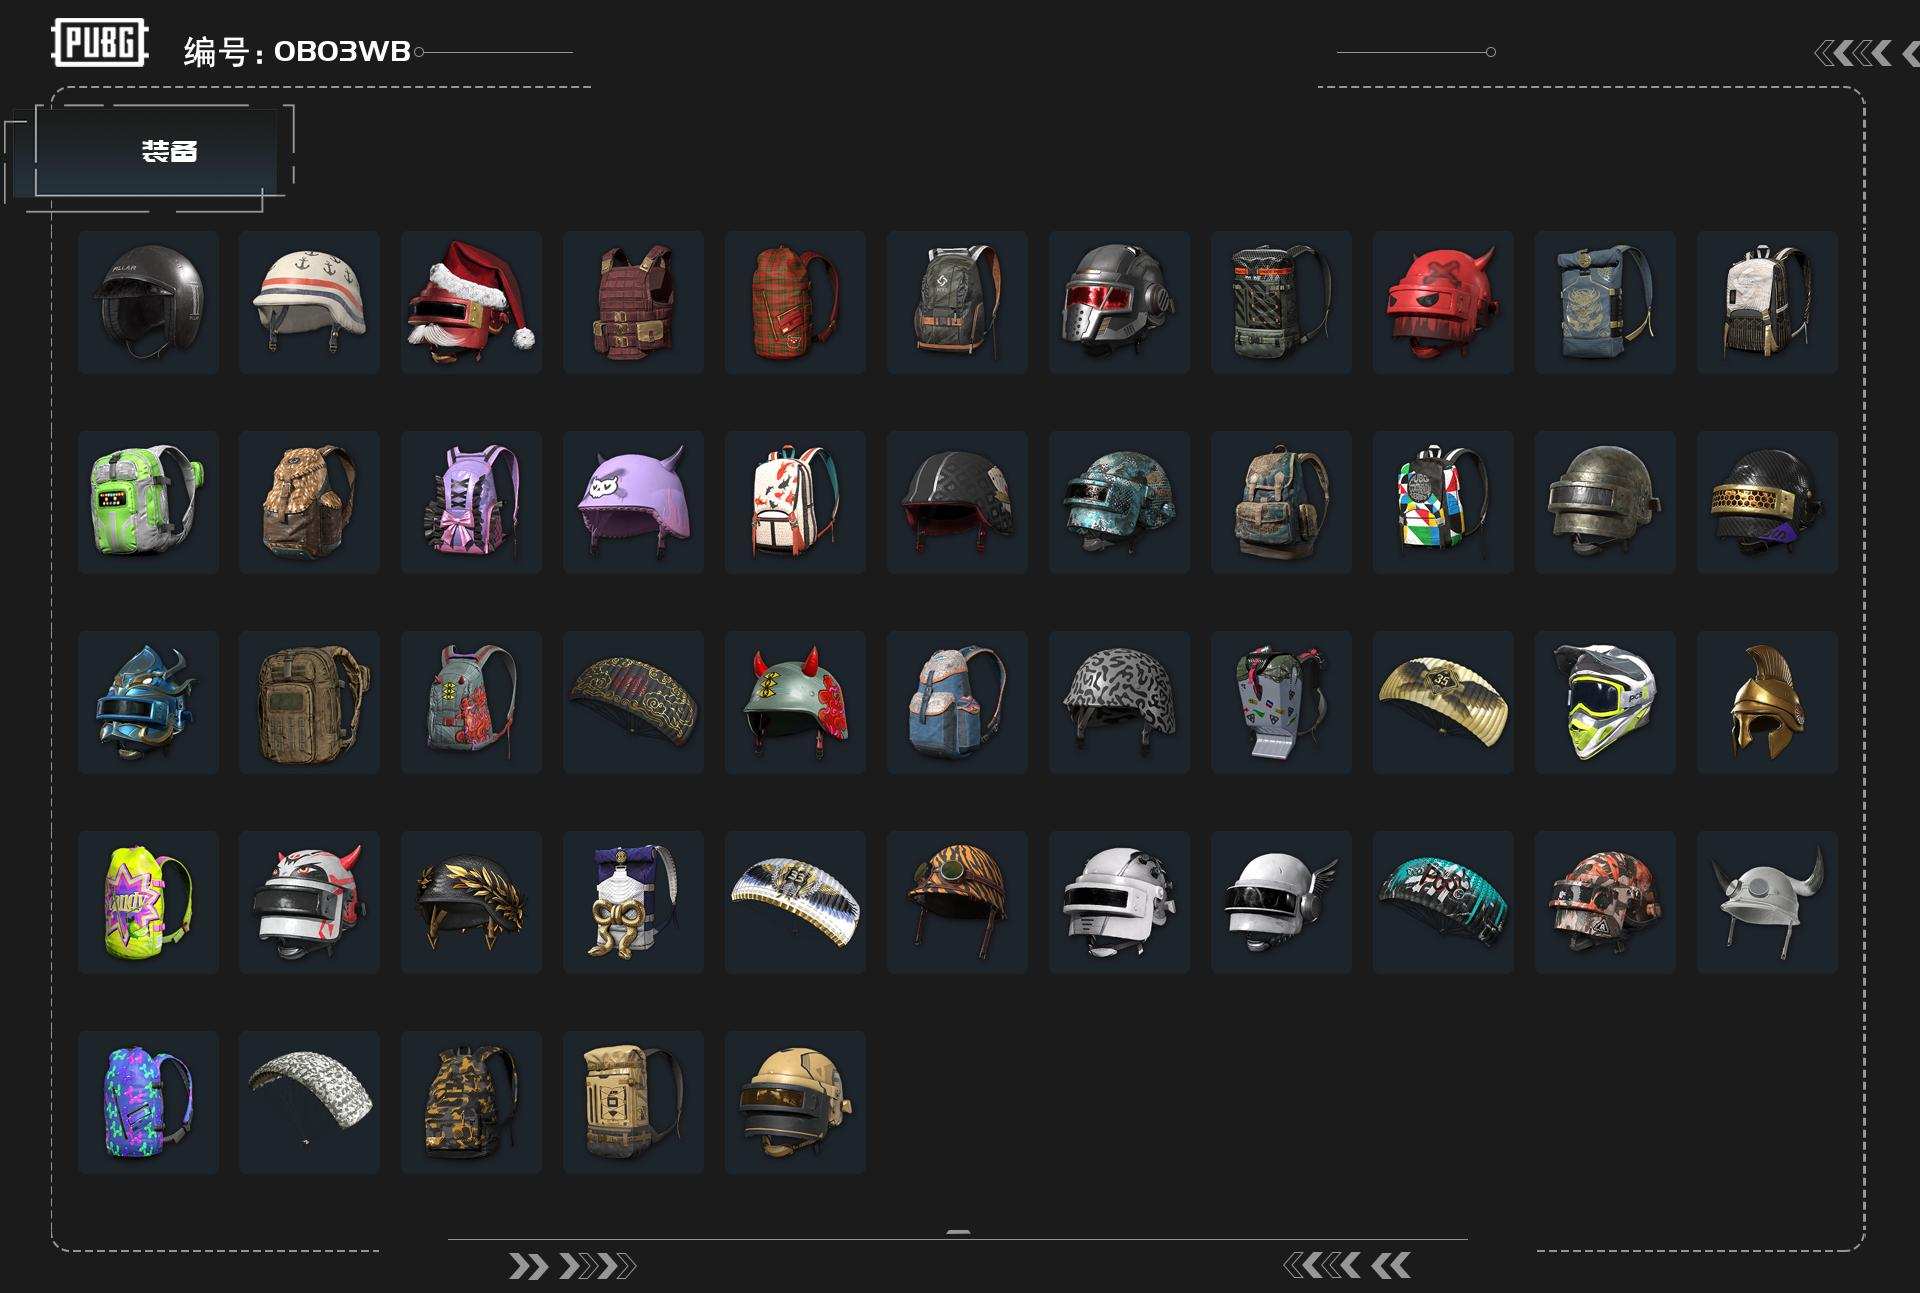Pick the Santa hat helmet skin
This screenshot has width=1920, height=1293.
(x=472, y=302)
